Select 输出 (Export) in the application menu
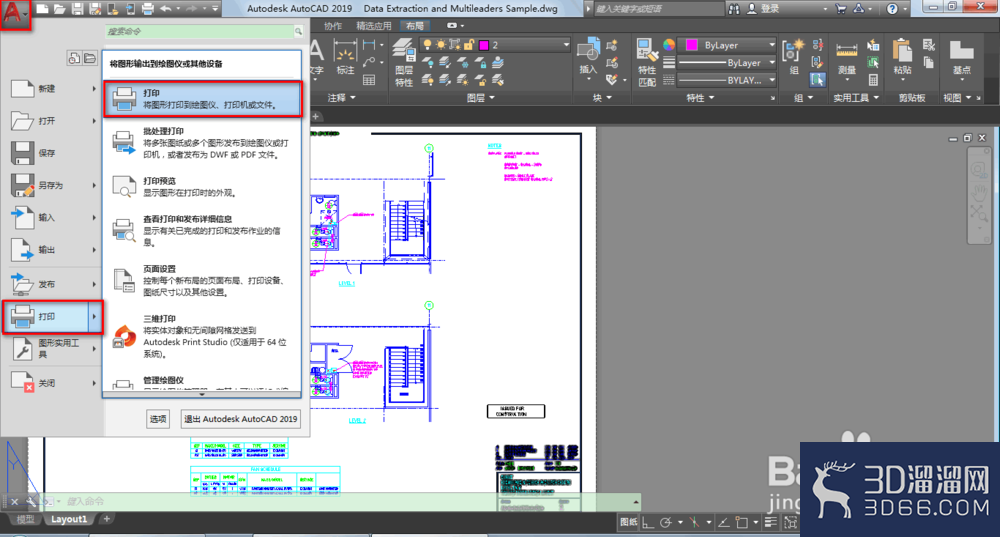The width and height of the screenshot is (1000, 537). (x=51, y=250)
